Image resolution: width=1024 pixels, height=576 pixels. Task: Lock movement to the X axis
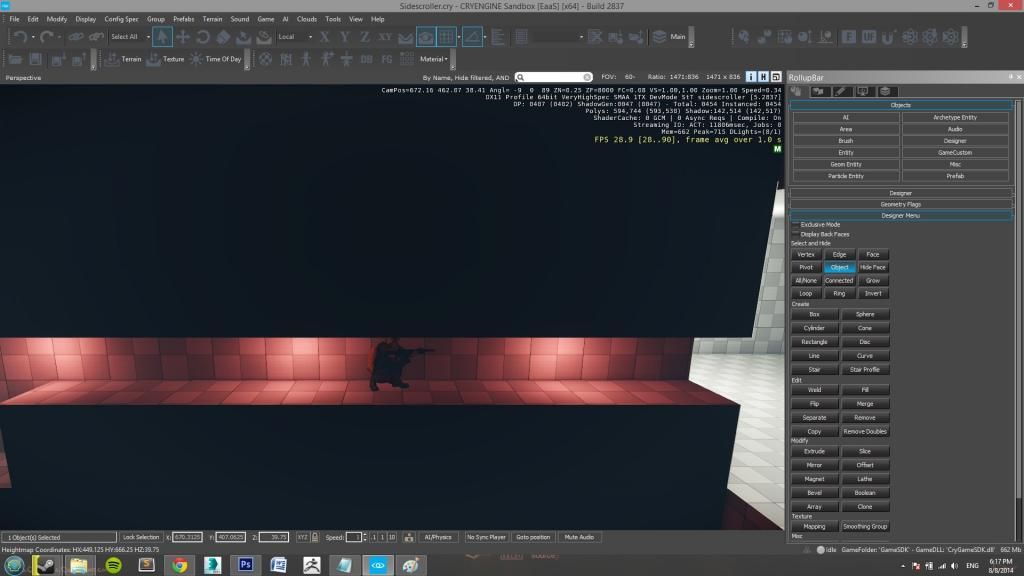coord(324,37)
